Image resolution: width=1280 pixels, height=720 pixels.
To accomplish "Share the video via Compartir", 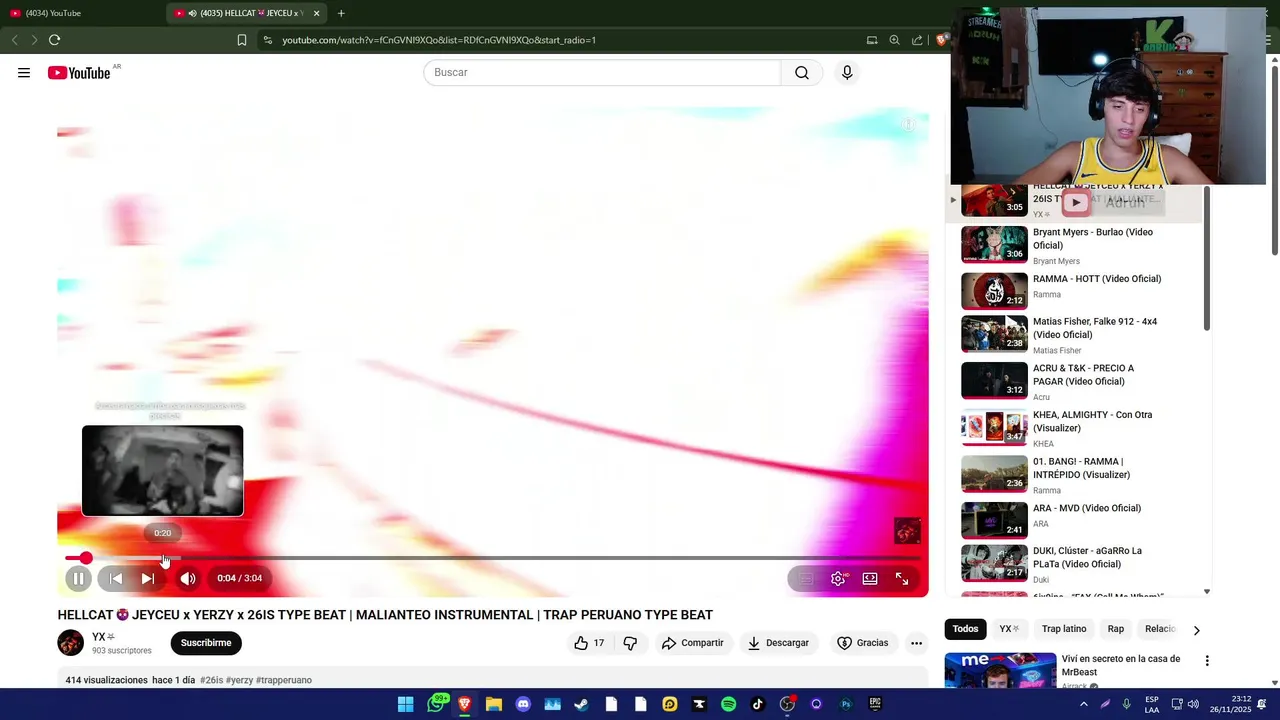I will [x=692, y=643].
